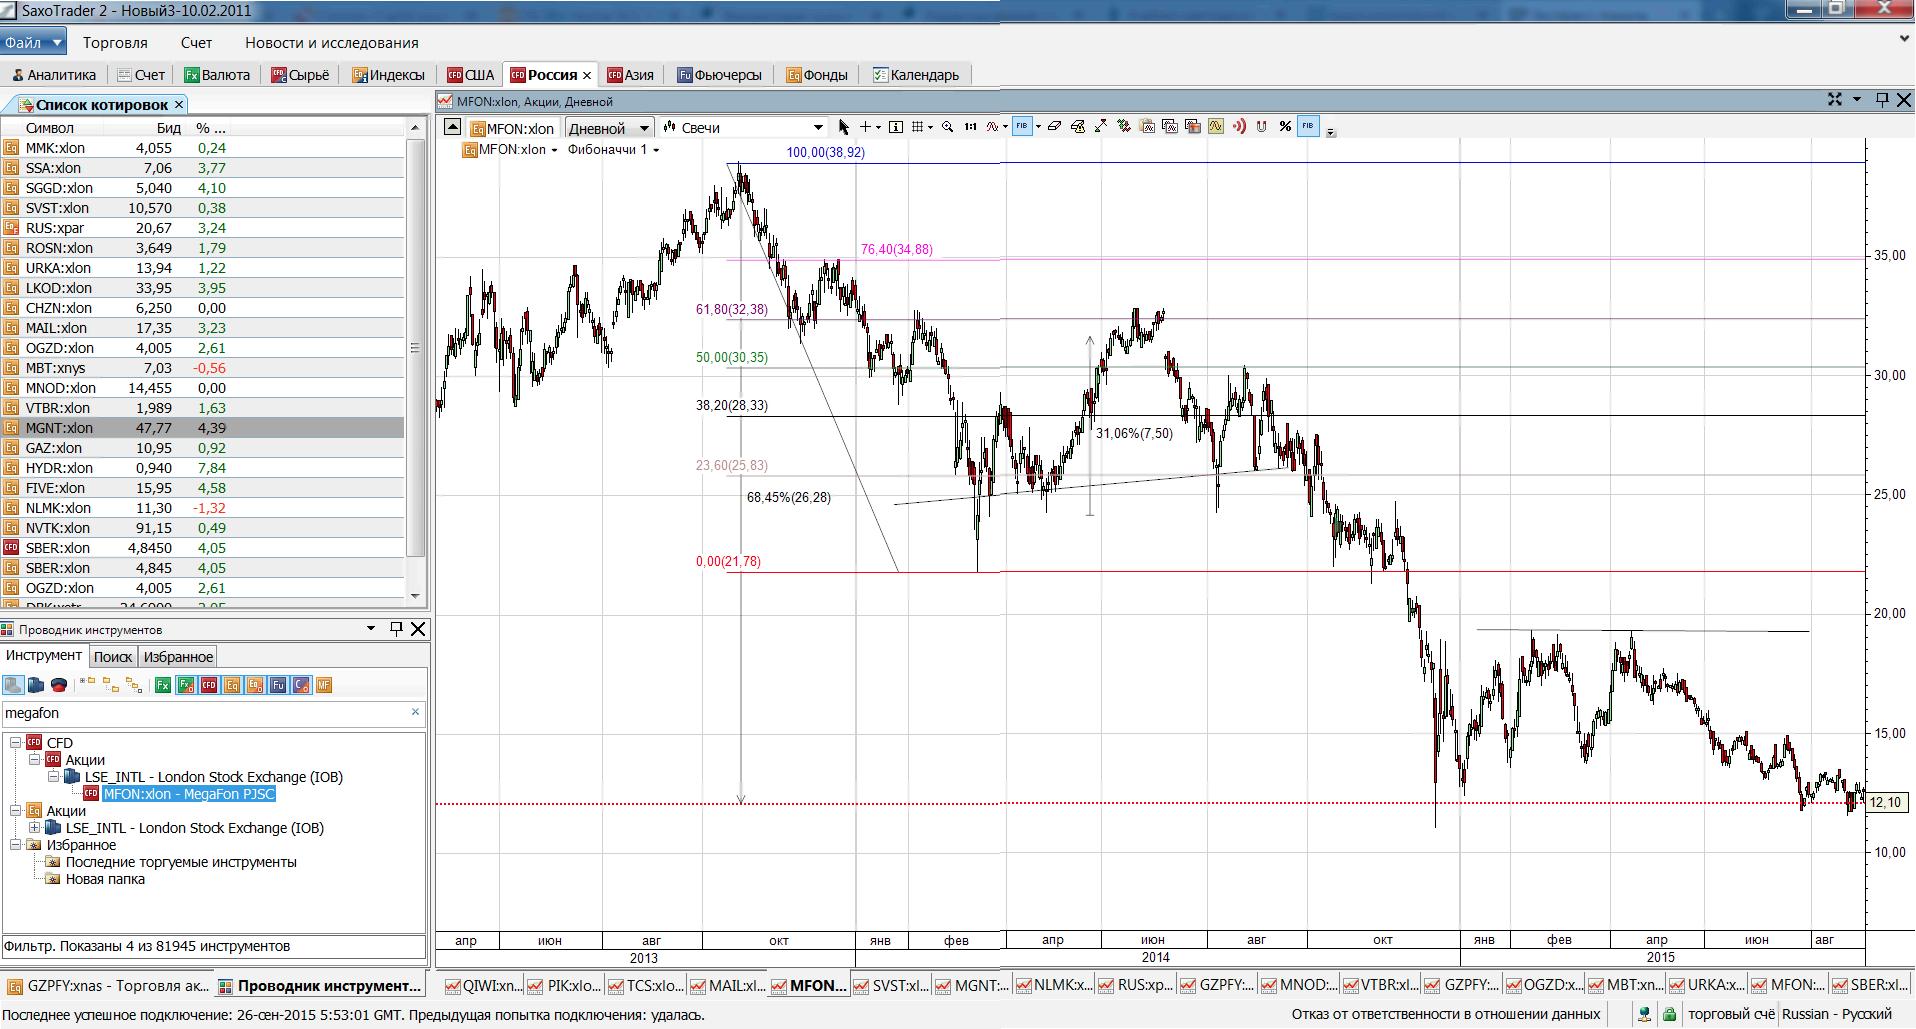Click the magnet snap icon

(1261, 126)
